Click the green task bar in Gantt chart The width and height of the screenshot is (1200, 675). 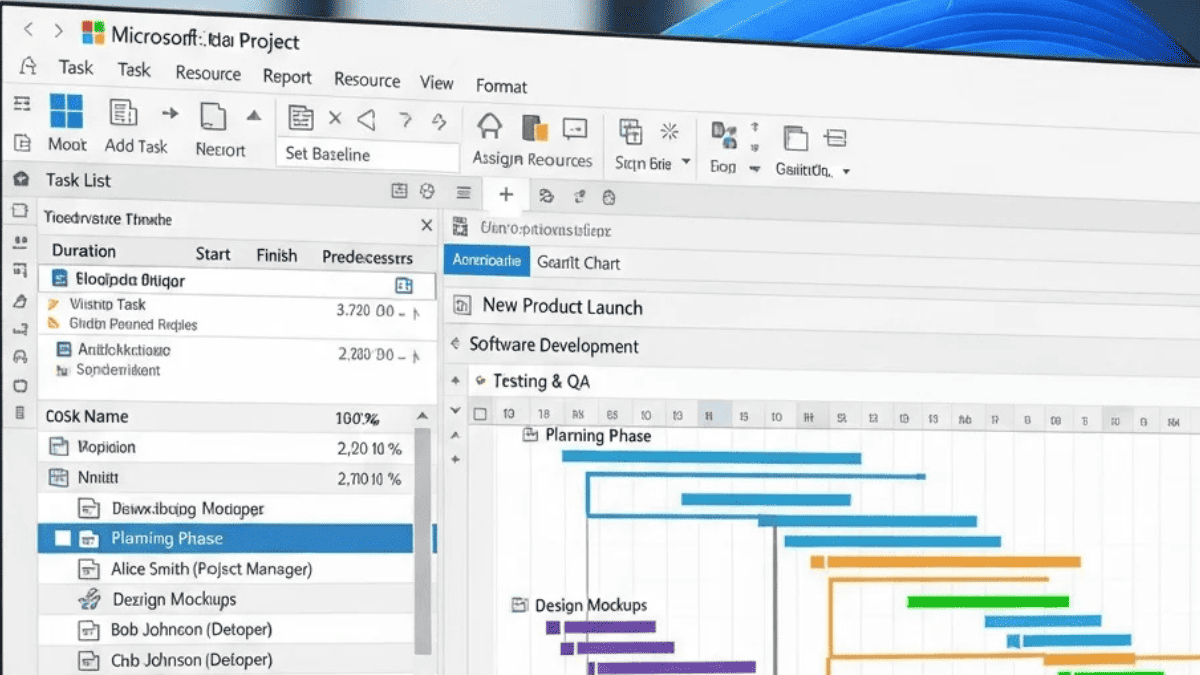[x=988, y=601]
